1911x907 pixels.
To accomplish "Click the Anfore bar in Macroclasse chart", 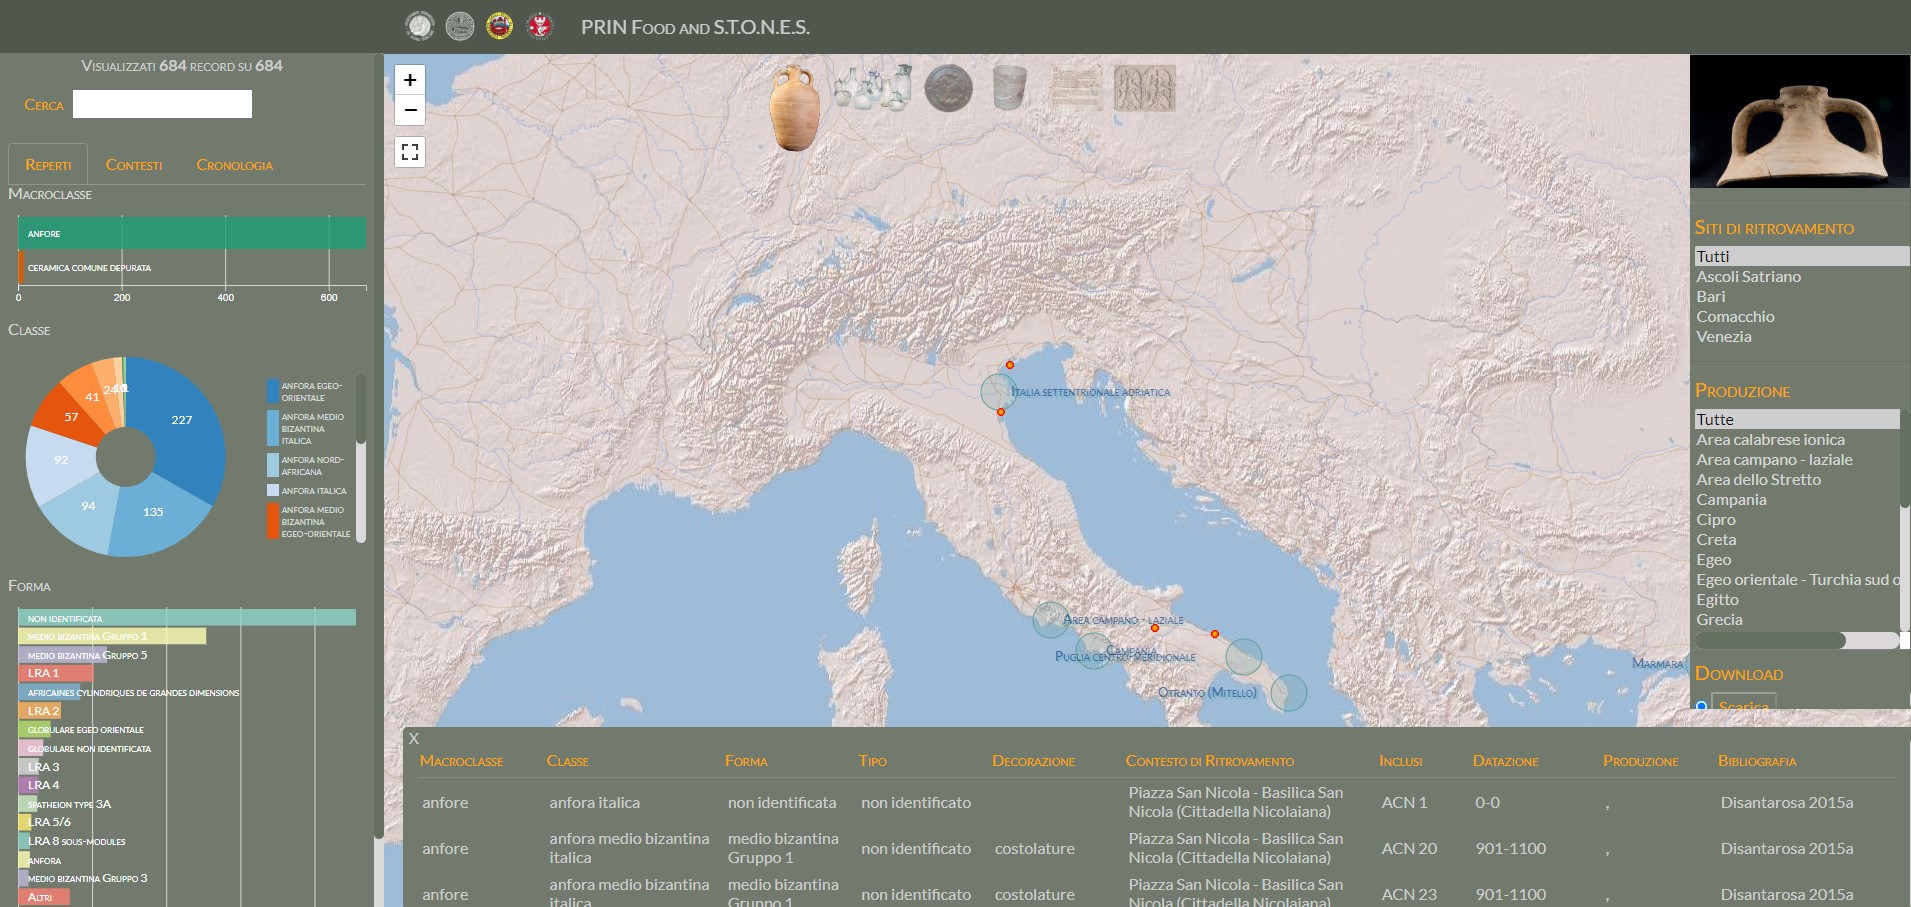I will coord(192,234).
